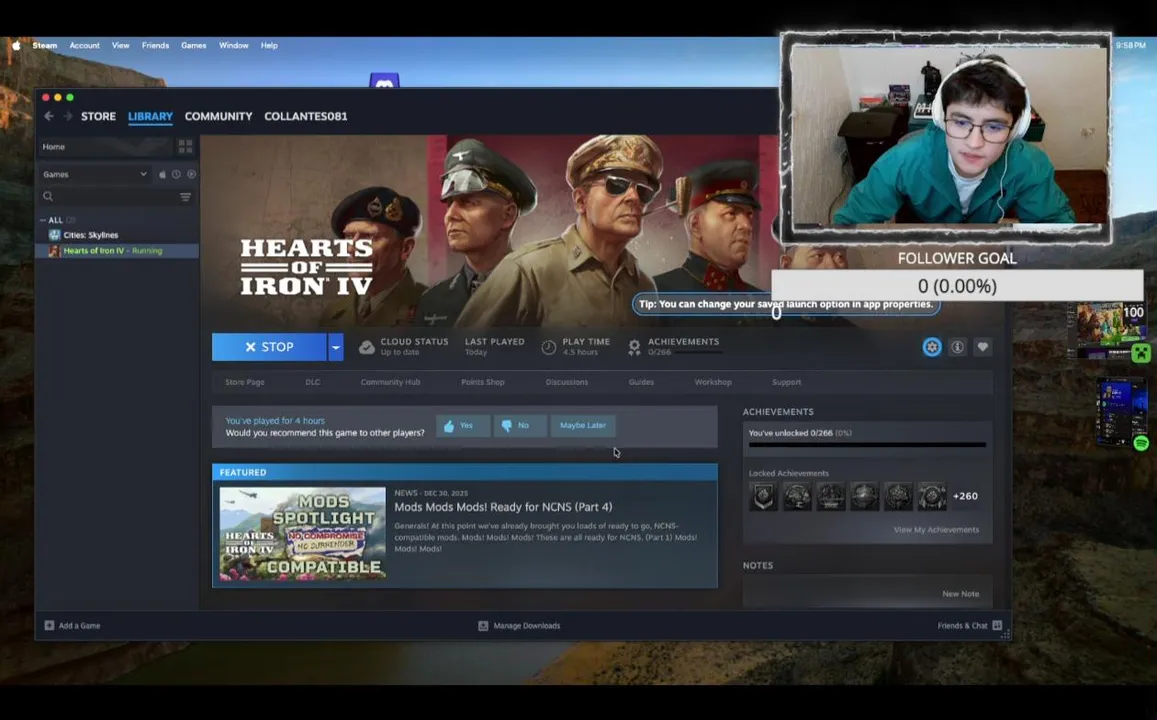The width and height of the screenshot is (1157, 720).
Task: Click the Minecraft creeper icon on overlay
Action: click(1142, 353)
